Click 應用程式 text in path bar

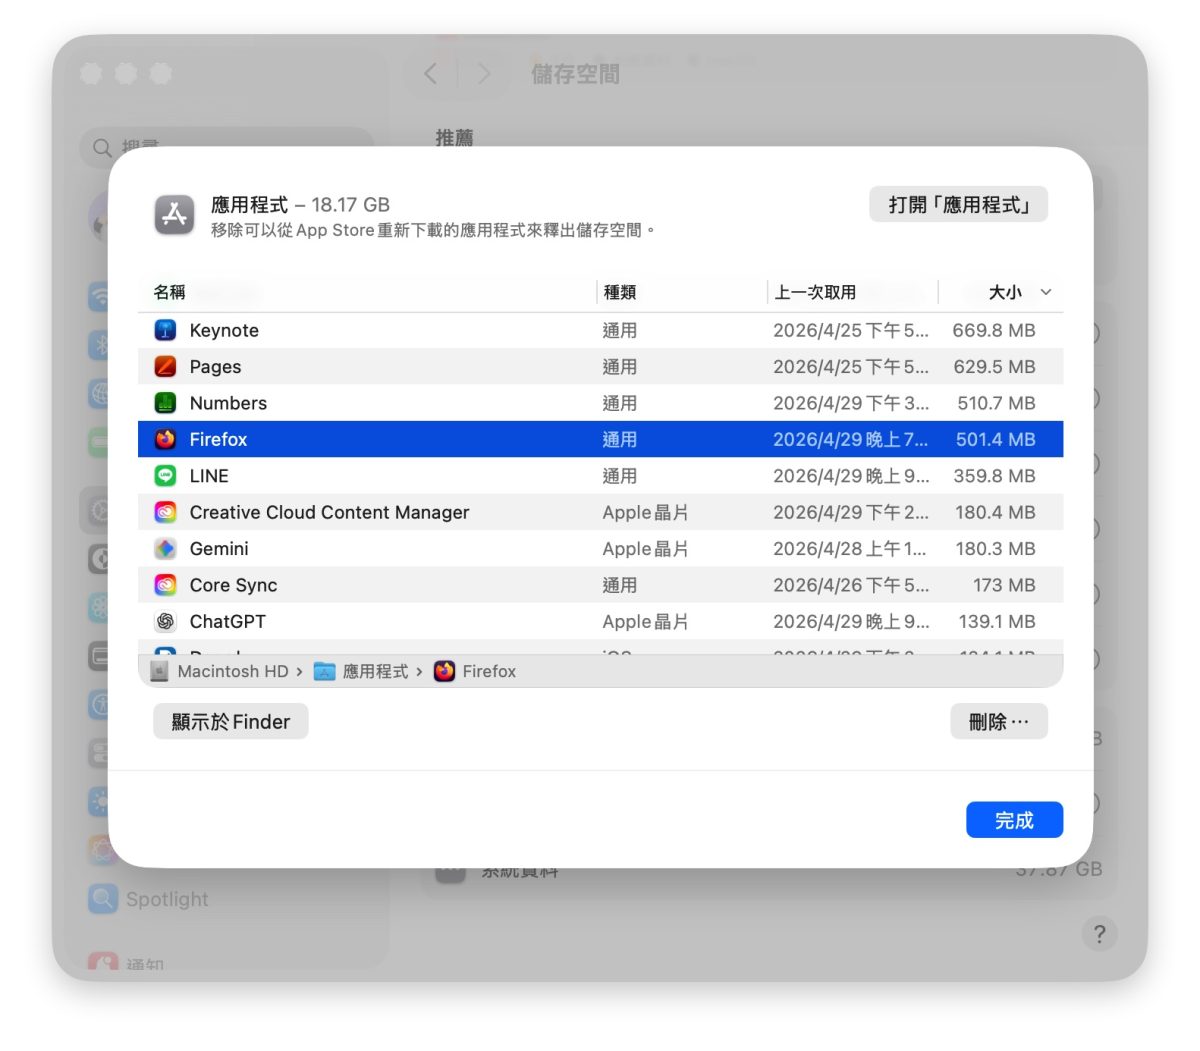(375, 671)
